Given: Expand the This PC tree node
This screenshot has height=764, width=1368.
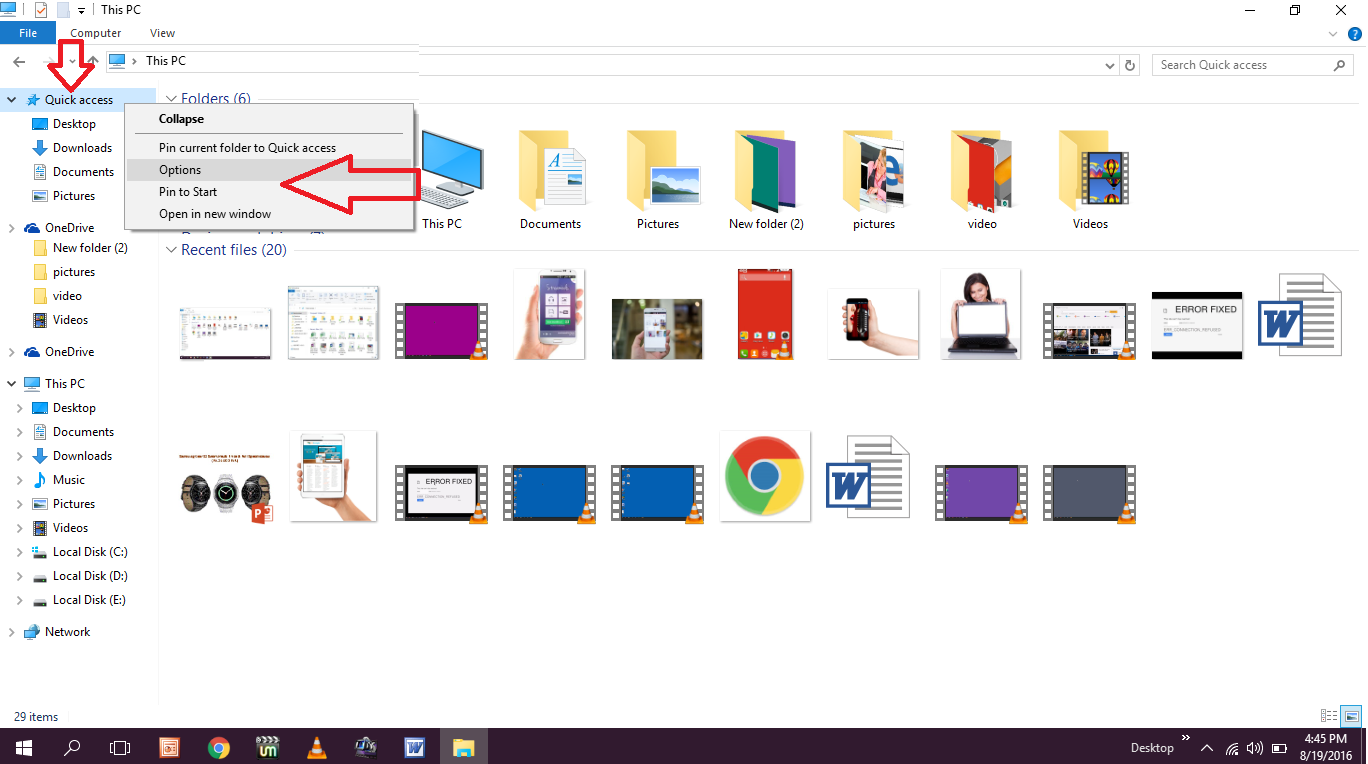Looking at the screenshot, I should [11, 383].
